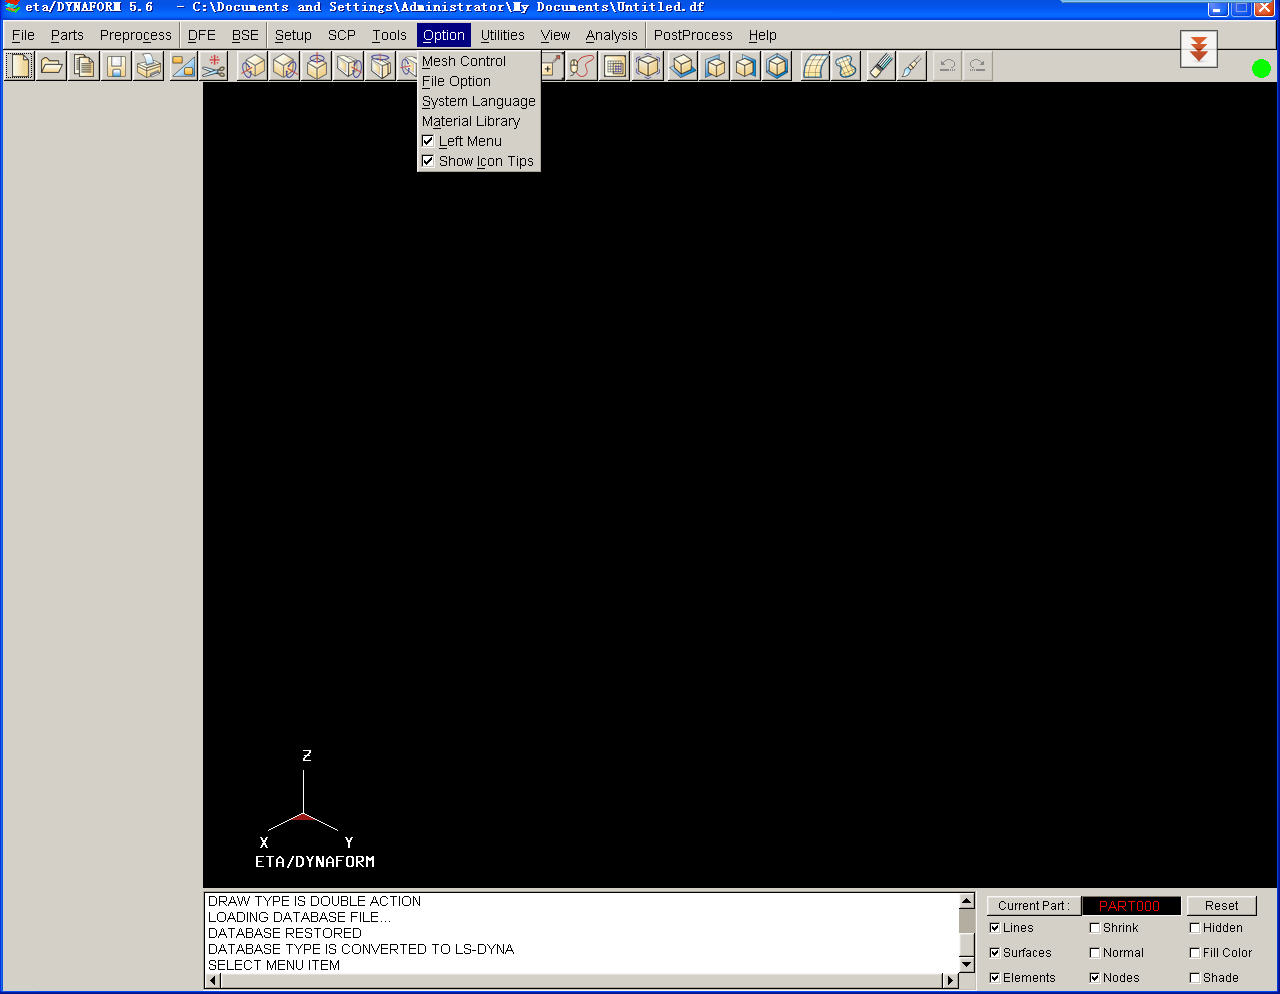
Task: Open the Help menu
Action: [x=763, y=35]
